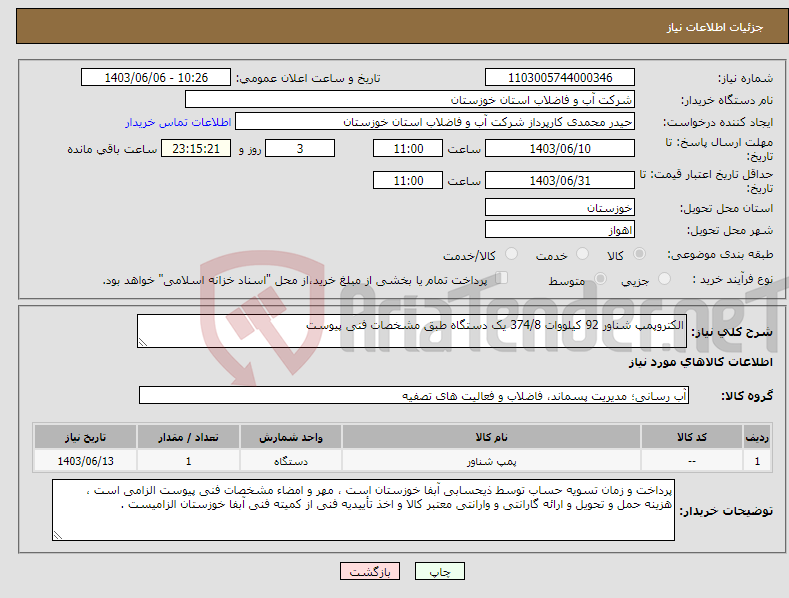
Task: Select the کالا radio button
Action: click(639, 254)
